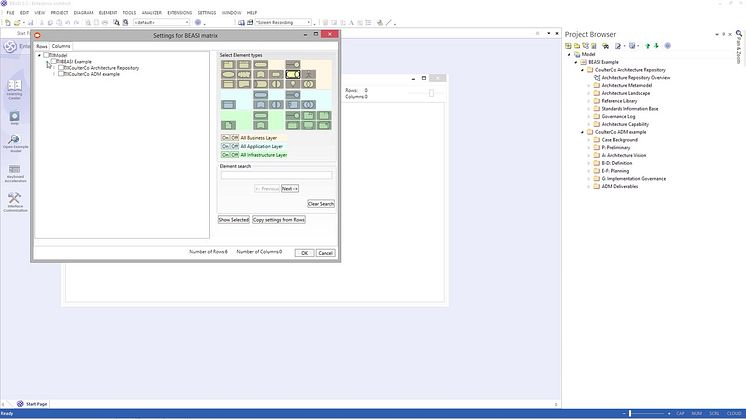Switch to the Columns tab
The image size is (746, 419).
coord(61,46)
